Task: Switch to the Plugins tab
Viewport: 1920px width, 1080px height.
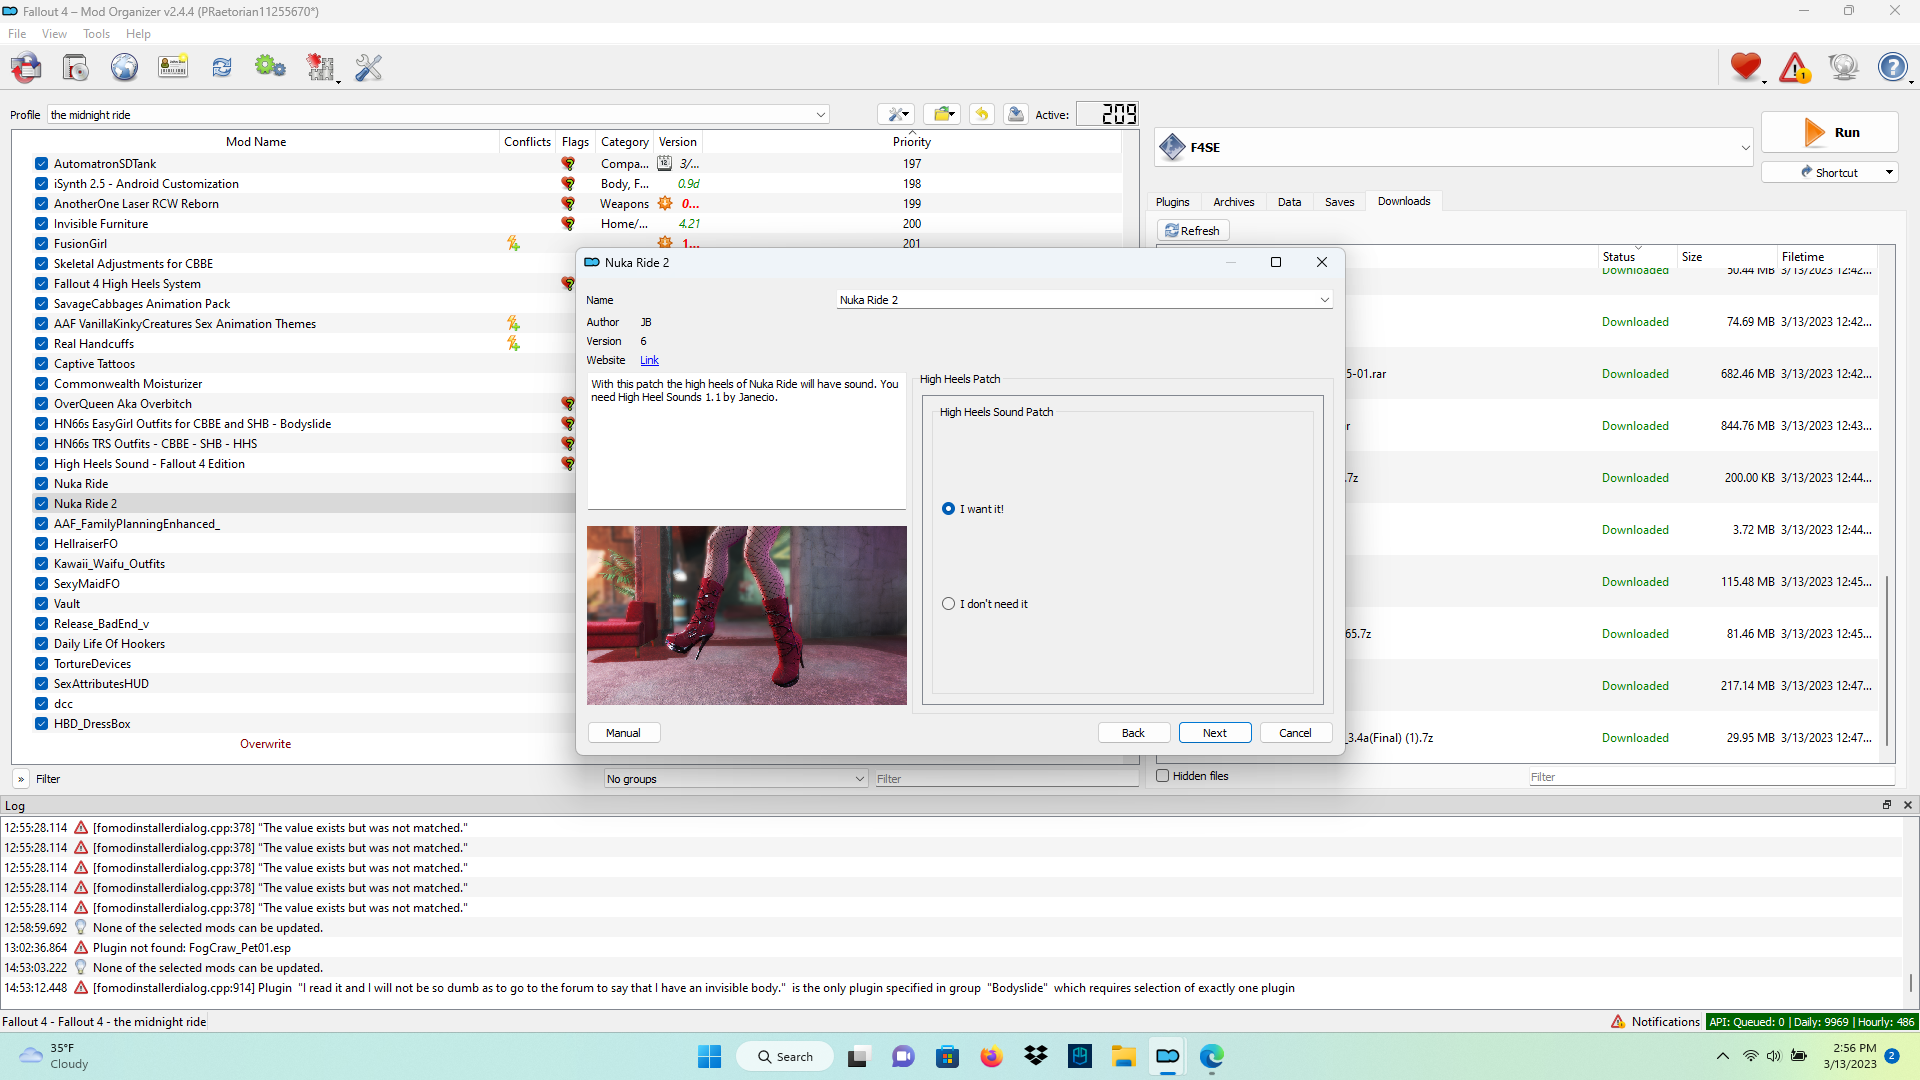Action: pos(1172,202)
